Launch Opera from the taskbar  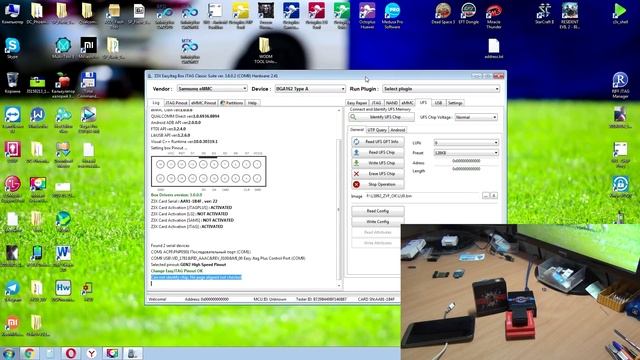(71, 353)
